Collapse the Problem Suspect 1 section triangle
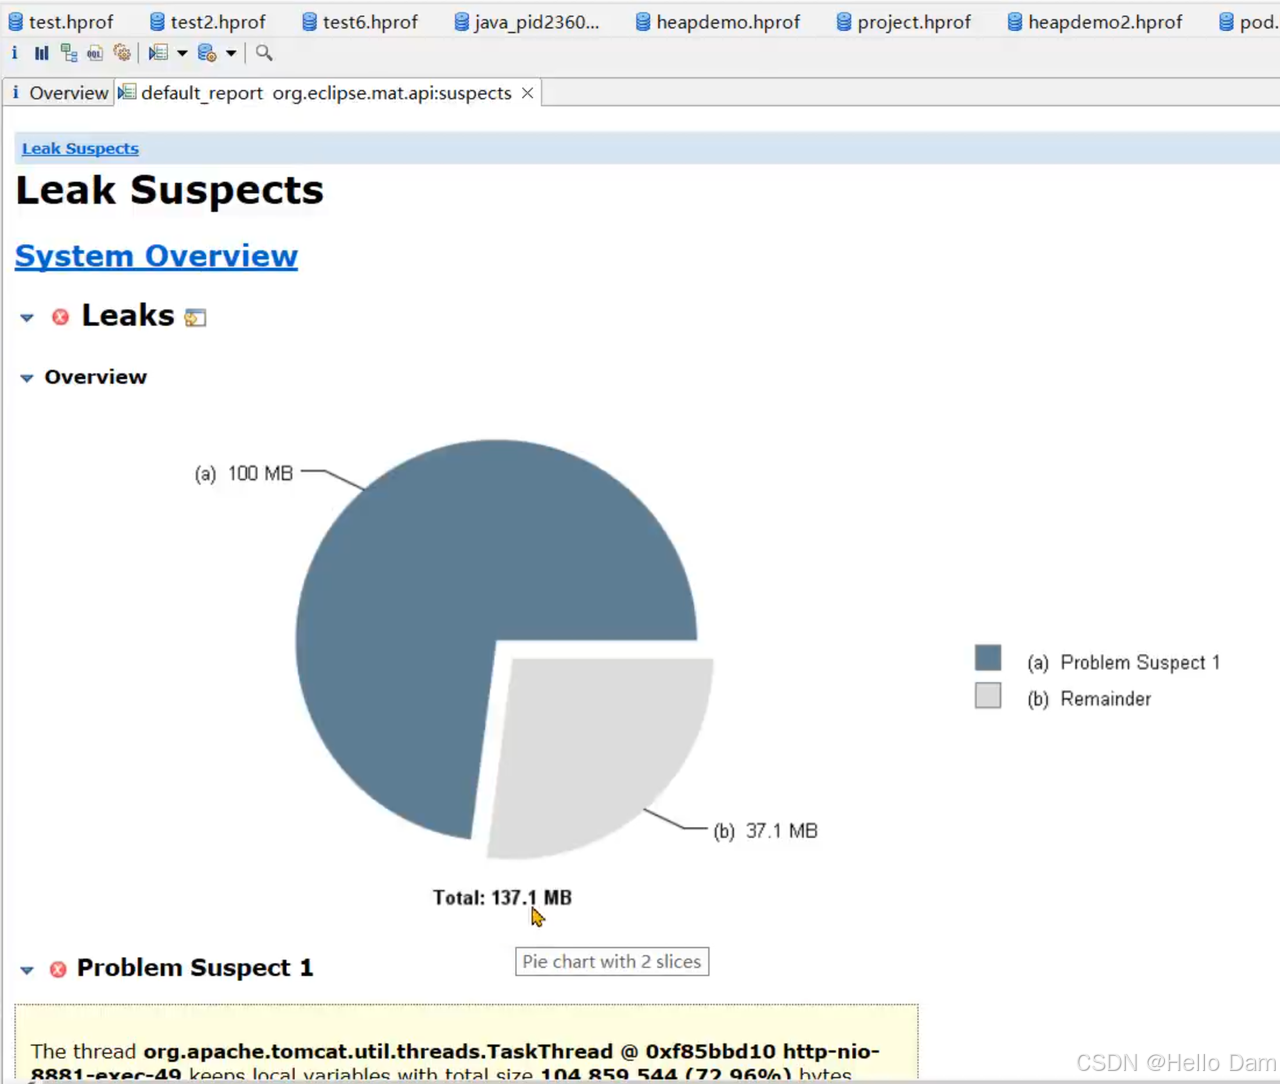 [27, 970]
